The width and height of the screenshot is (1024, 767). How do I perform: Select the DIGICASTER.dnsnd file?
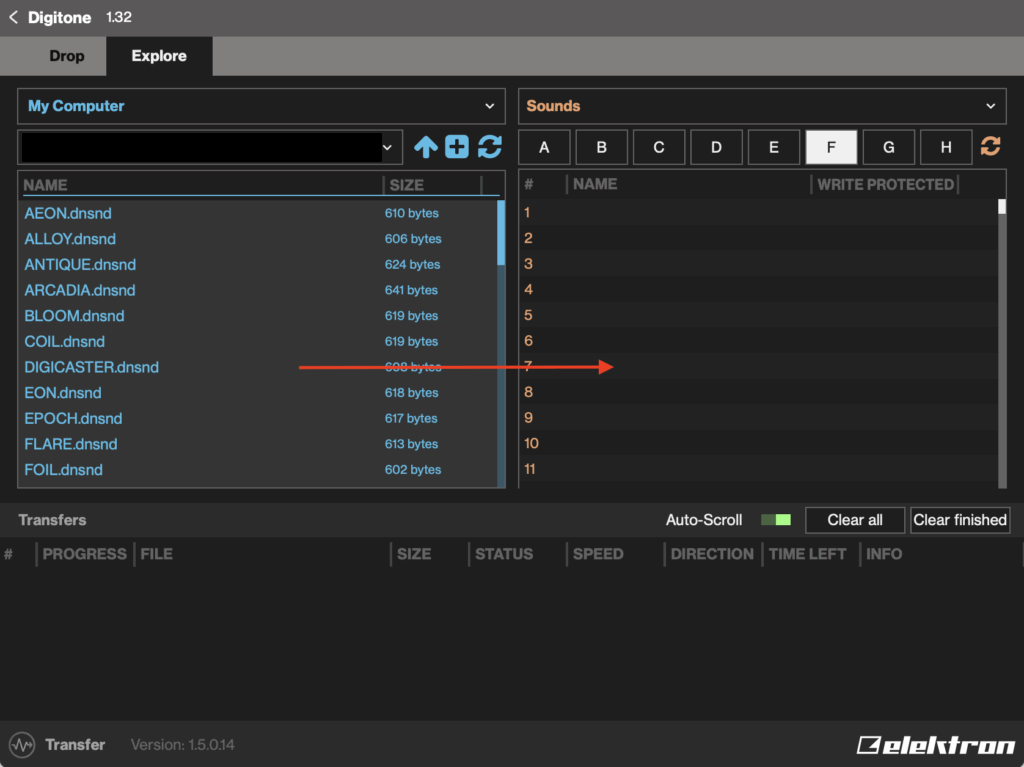[92, 367]
